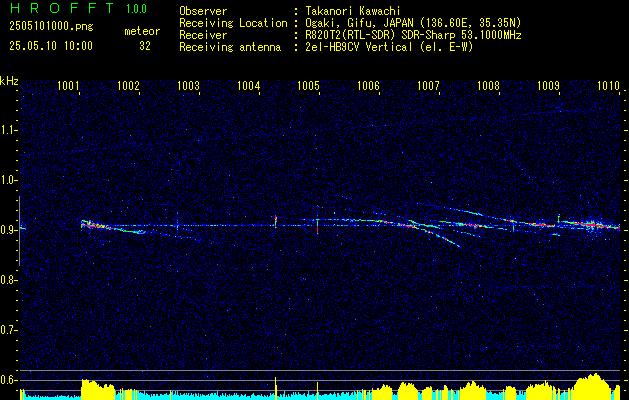Image resolution: width=629 pixels, height=400 pixels.
Task: Click the 0.6 kHz frequency label
Action: [8, 380]
